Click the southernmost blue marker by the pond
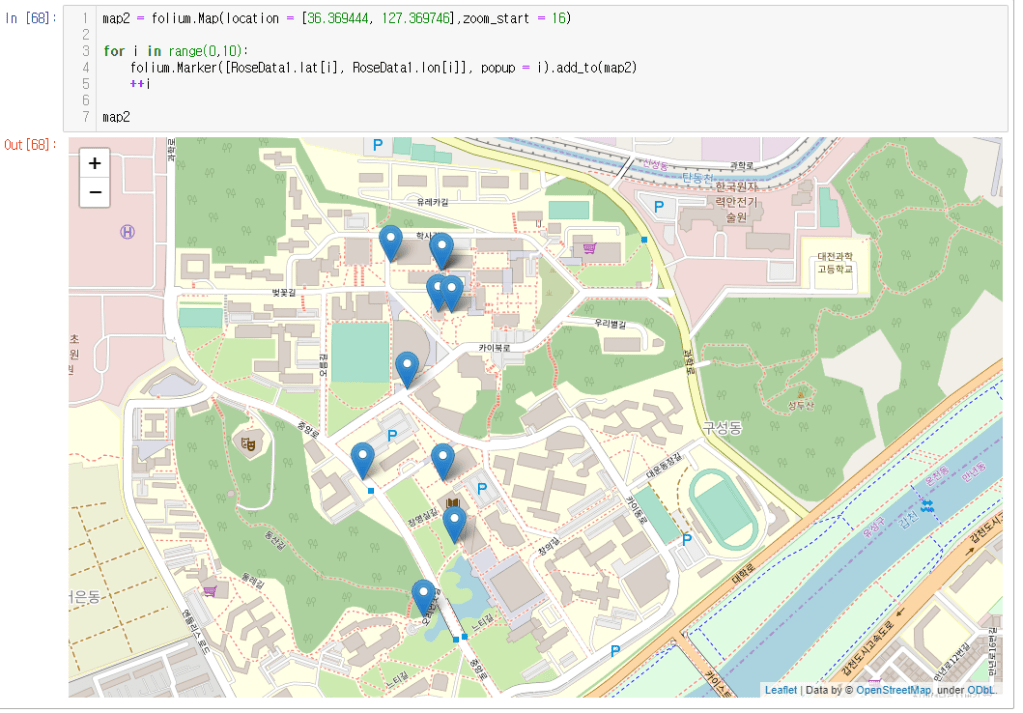 pos(424,595)
